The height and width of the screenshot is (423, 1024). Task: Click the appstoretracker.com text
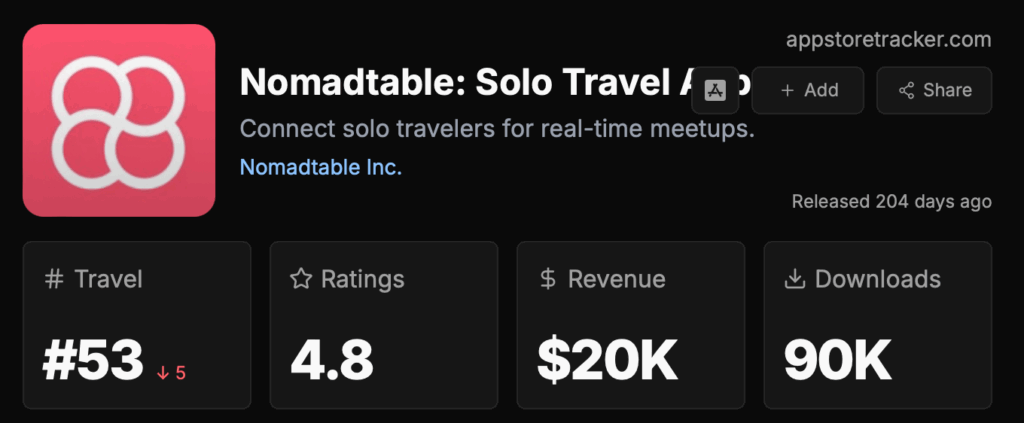[x=889, y=40]
